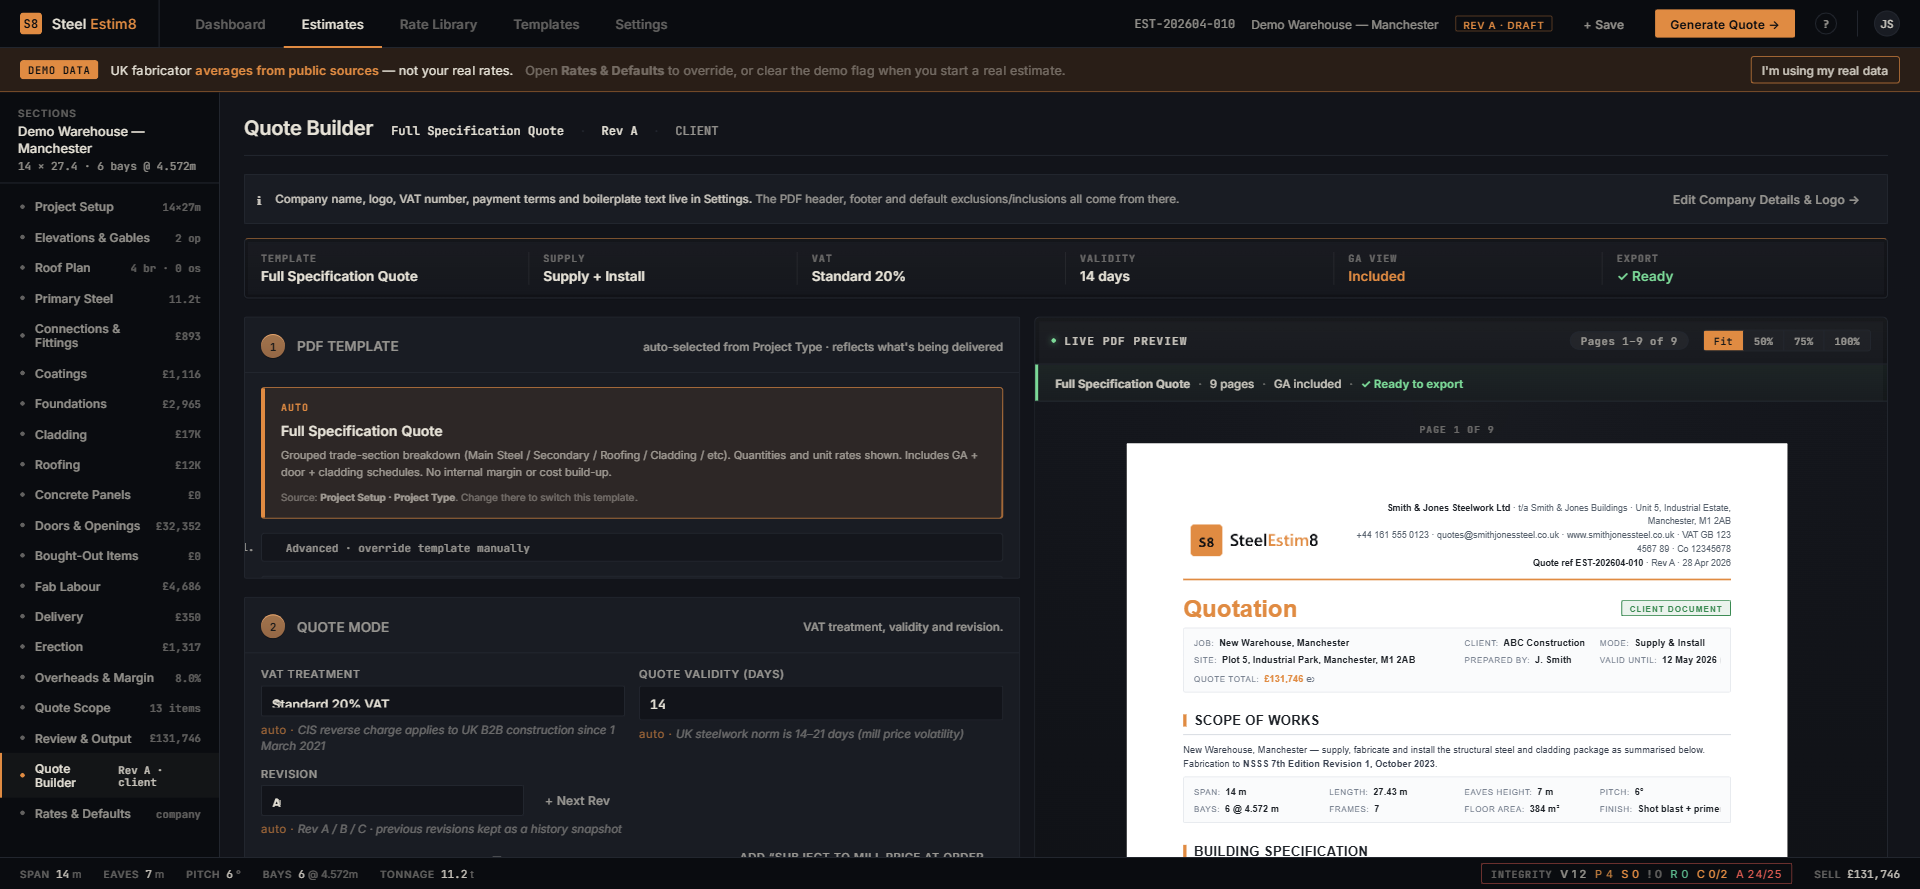The image size is (1920, 889).
Task: Open Roof Plan section
Action: coord(110,268)
